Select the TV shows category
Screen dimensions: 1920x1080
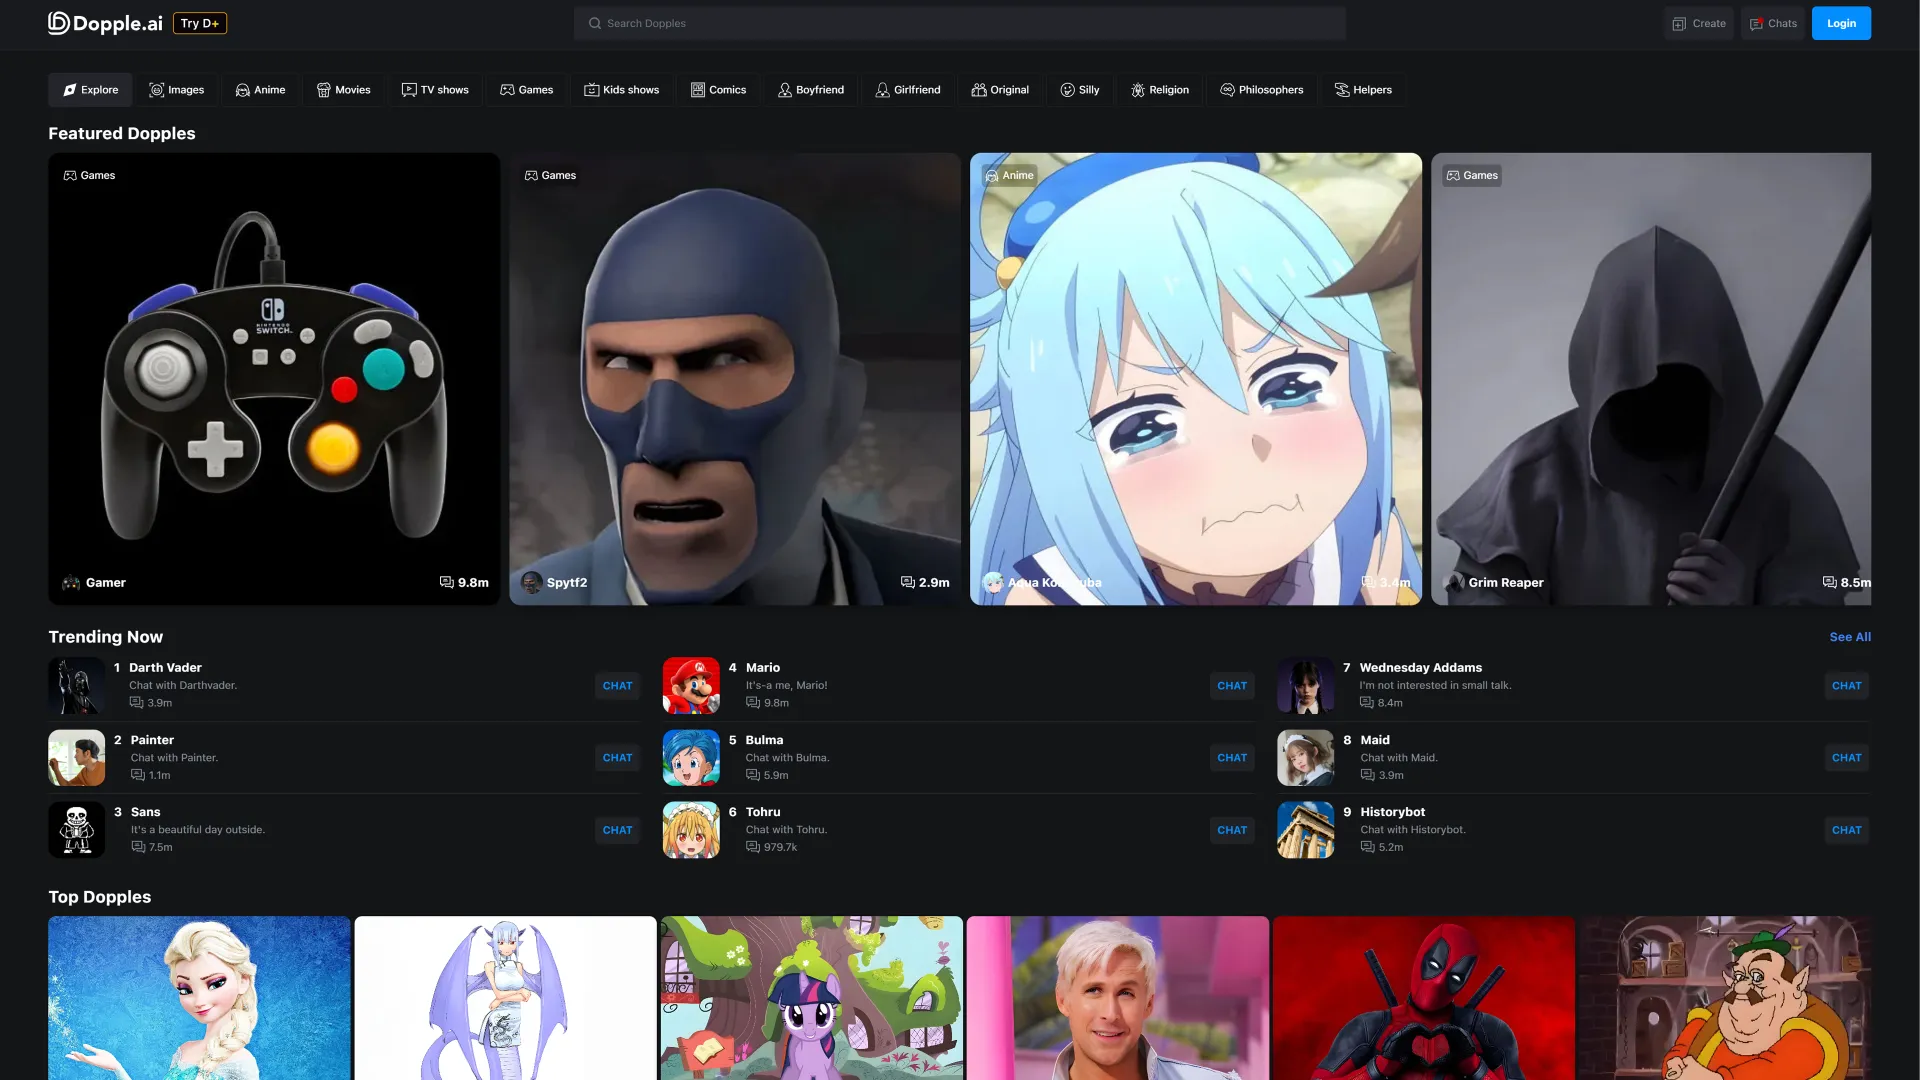(x=435, y=90)
